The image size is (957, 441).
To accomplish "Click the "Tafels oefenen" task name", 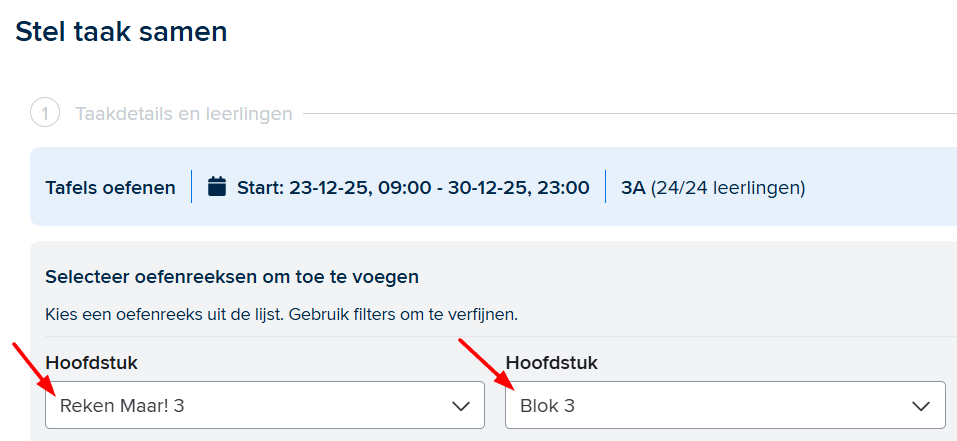I will tap(110, 187).
